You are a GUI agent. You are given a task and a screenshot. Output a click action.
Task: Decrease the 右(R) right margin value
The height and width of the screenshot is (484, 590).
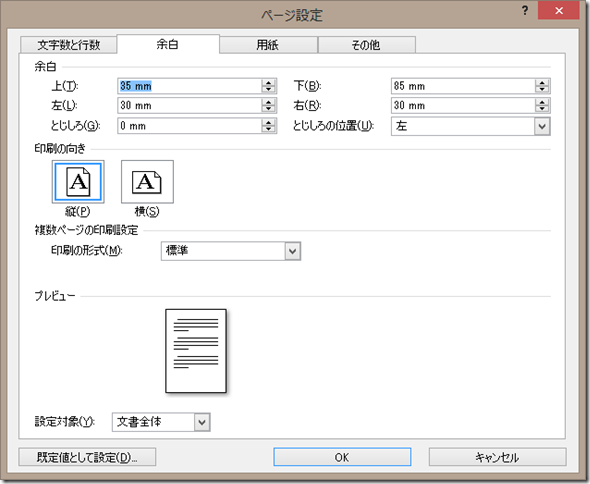542,110
